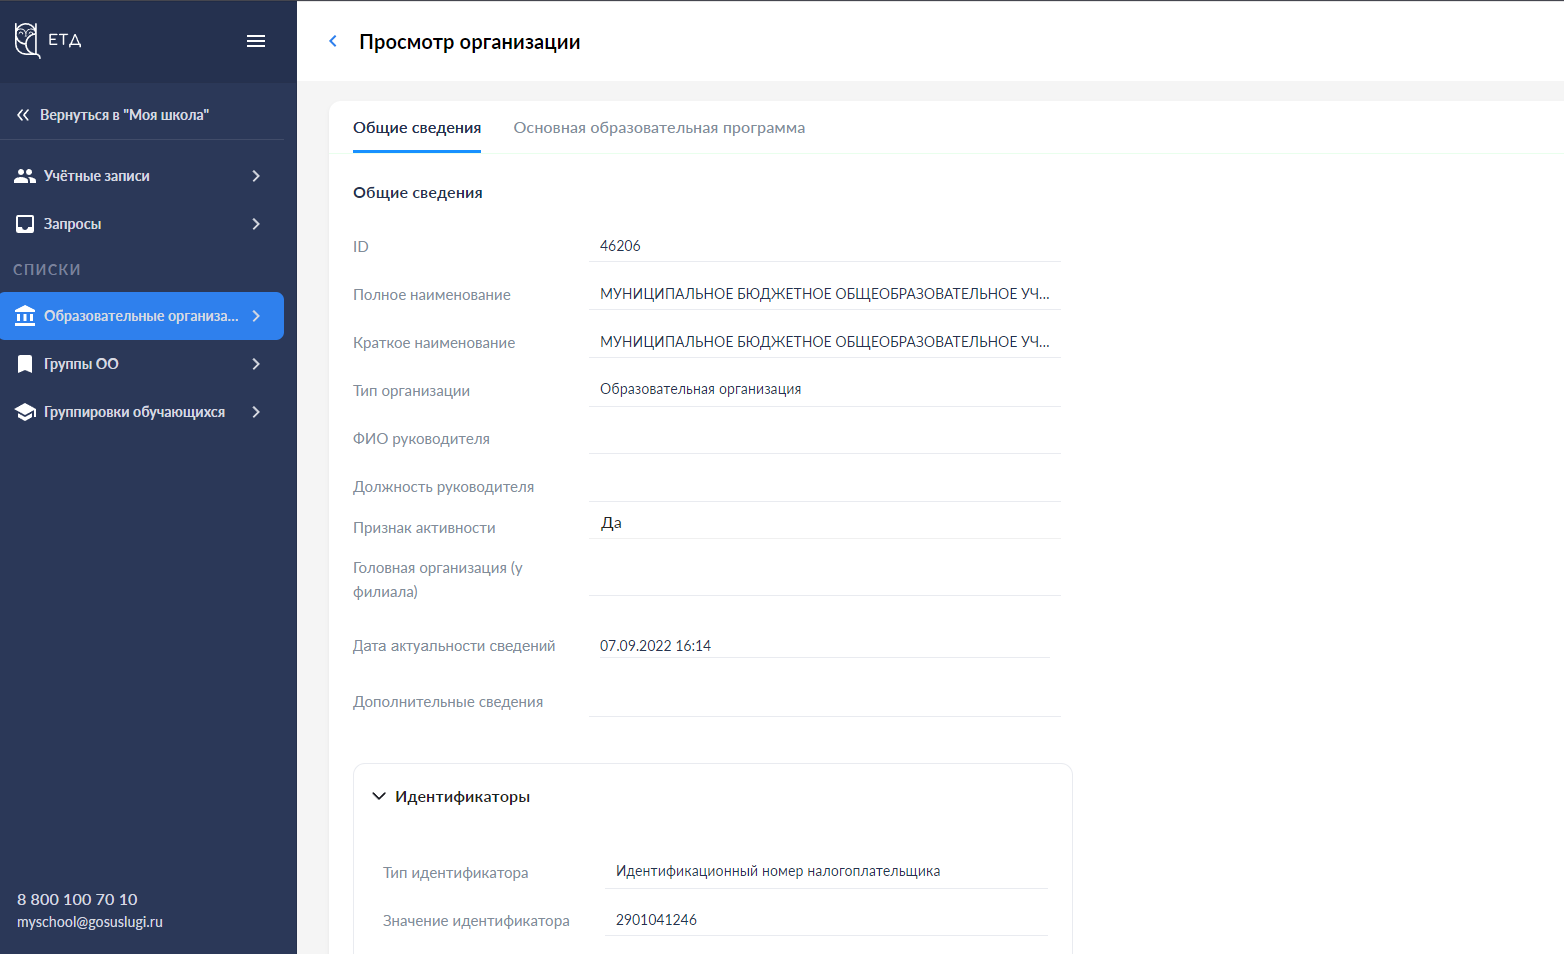
Task: Click the graduation cap icon for Группировки обучающихся
Action: coord(25,412)
